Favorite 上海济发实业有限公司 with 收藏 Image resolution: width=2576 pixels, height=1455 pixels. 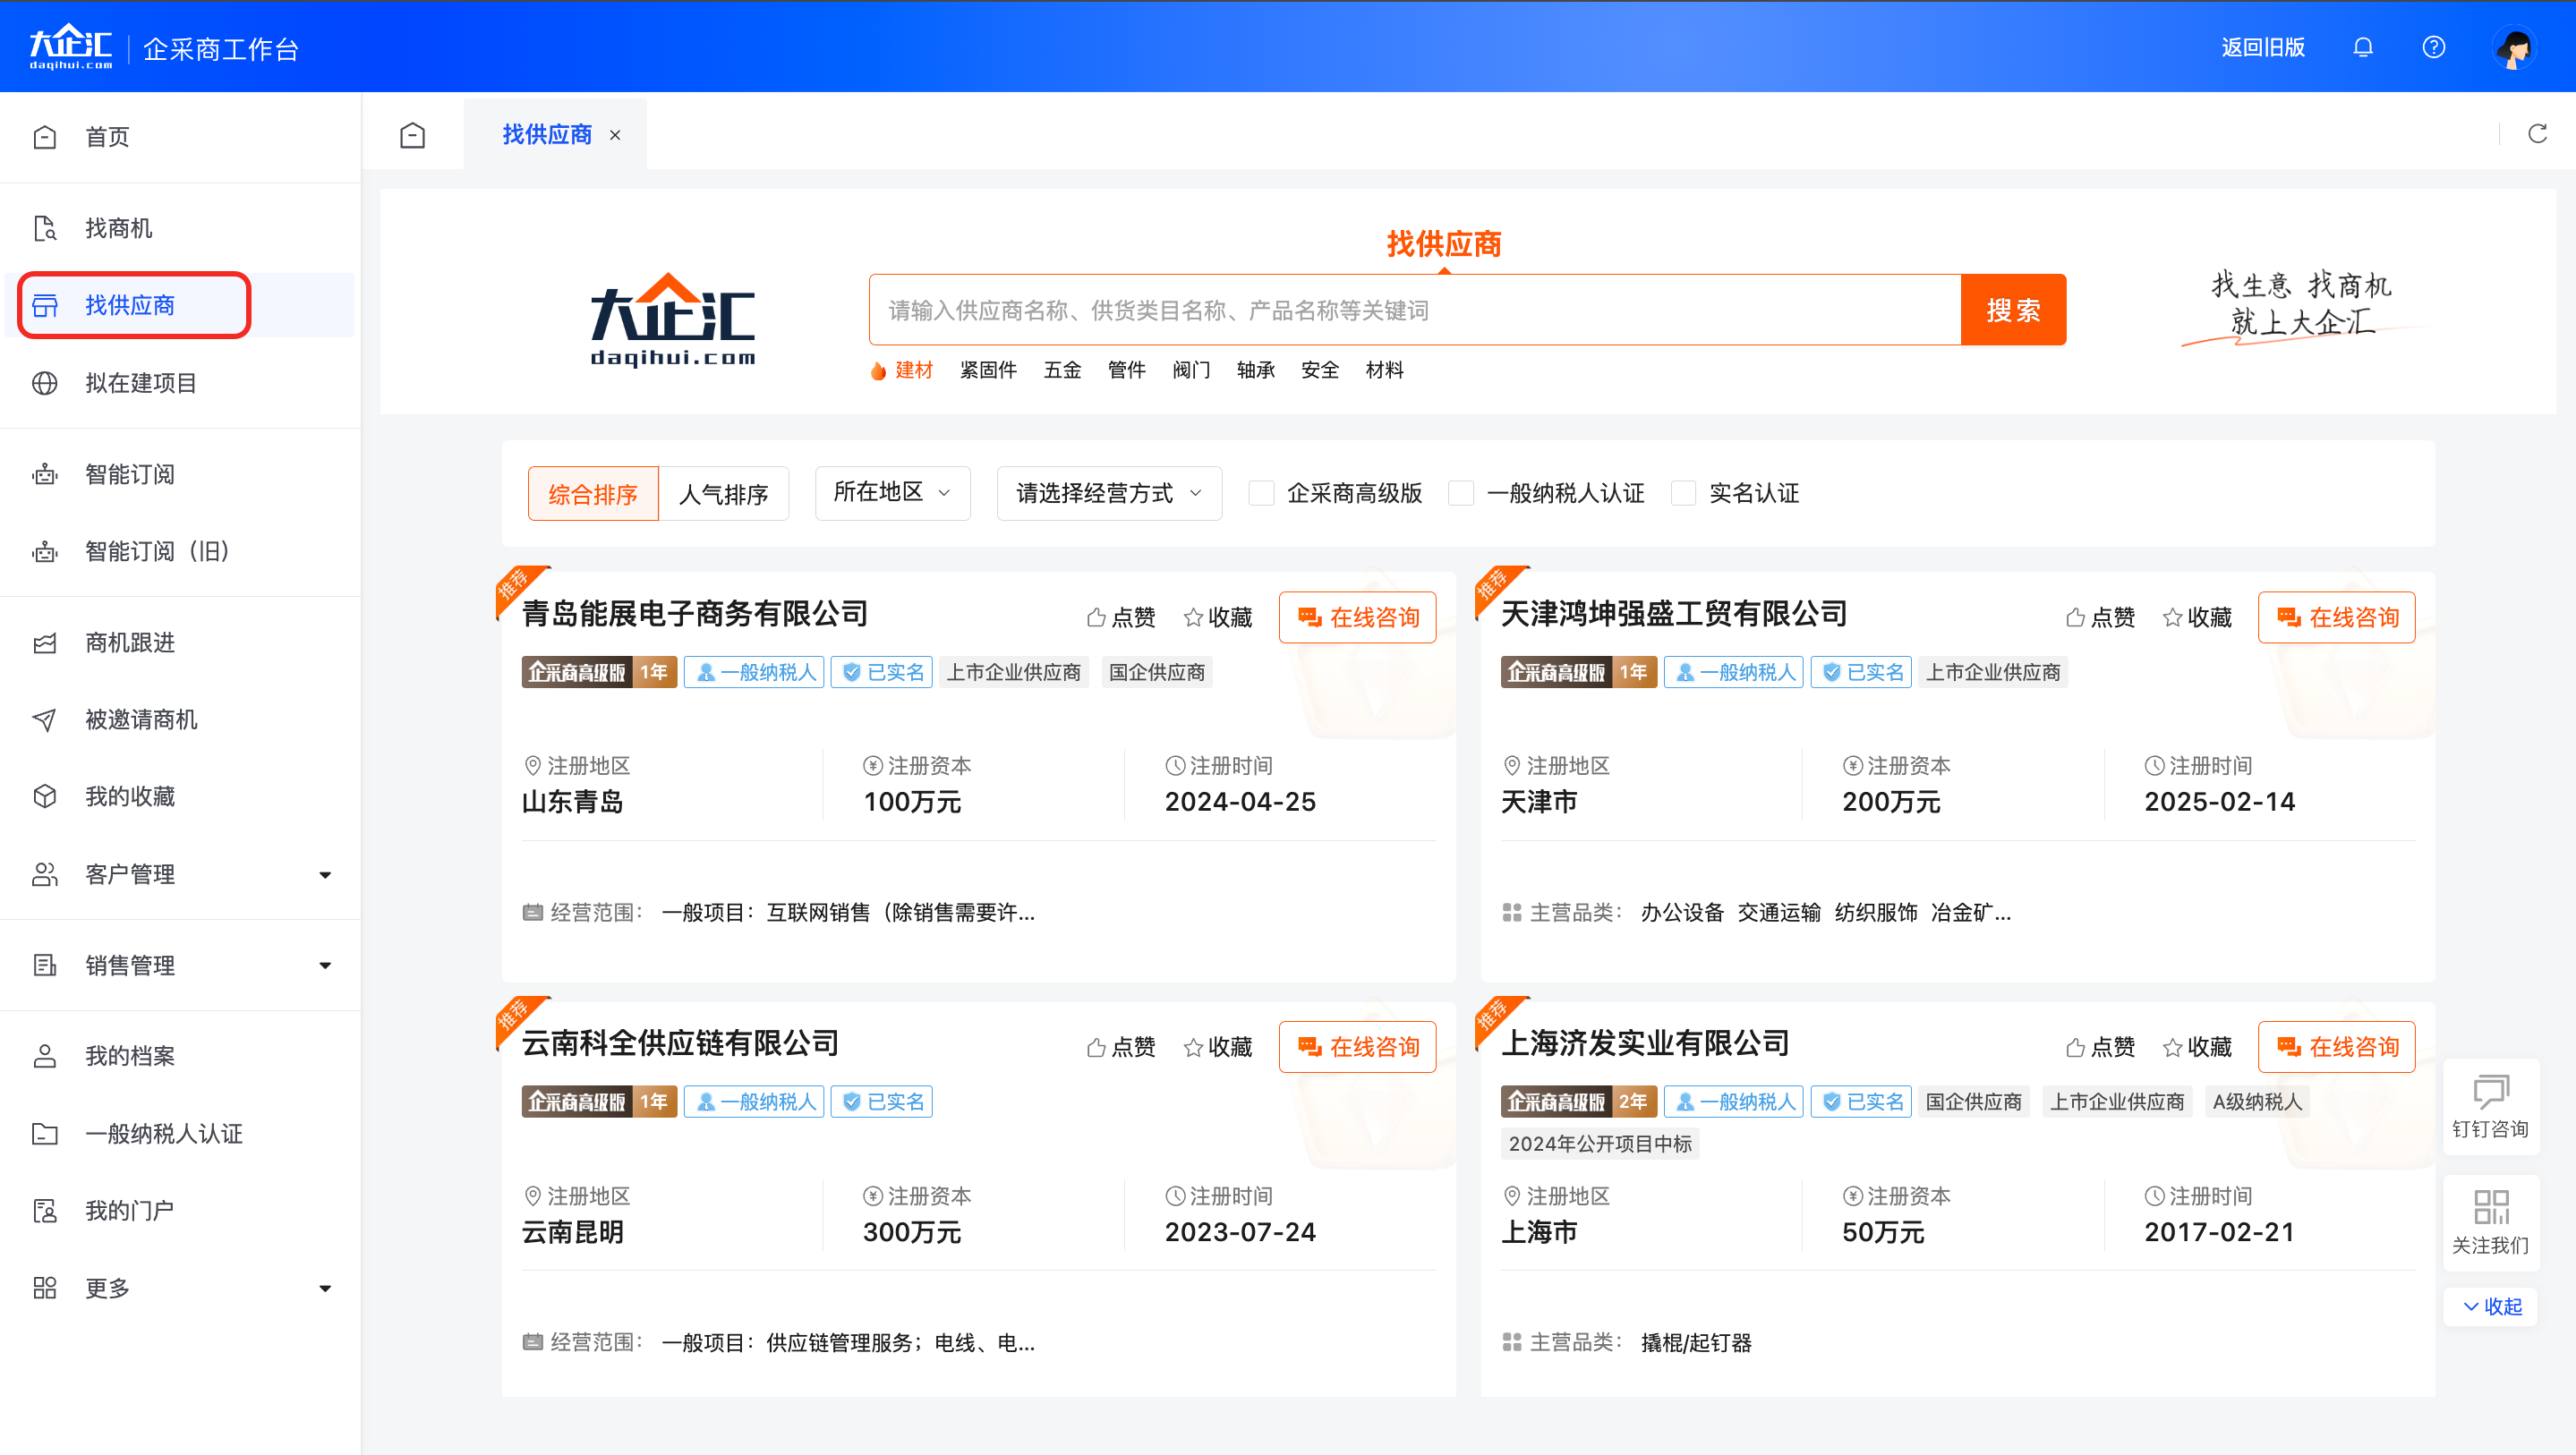tap(2196, 1047)
